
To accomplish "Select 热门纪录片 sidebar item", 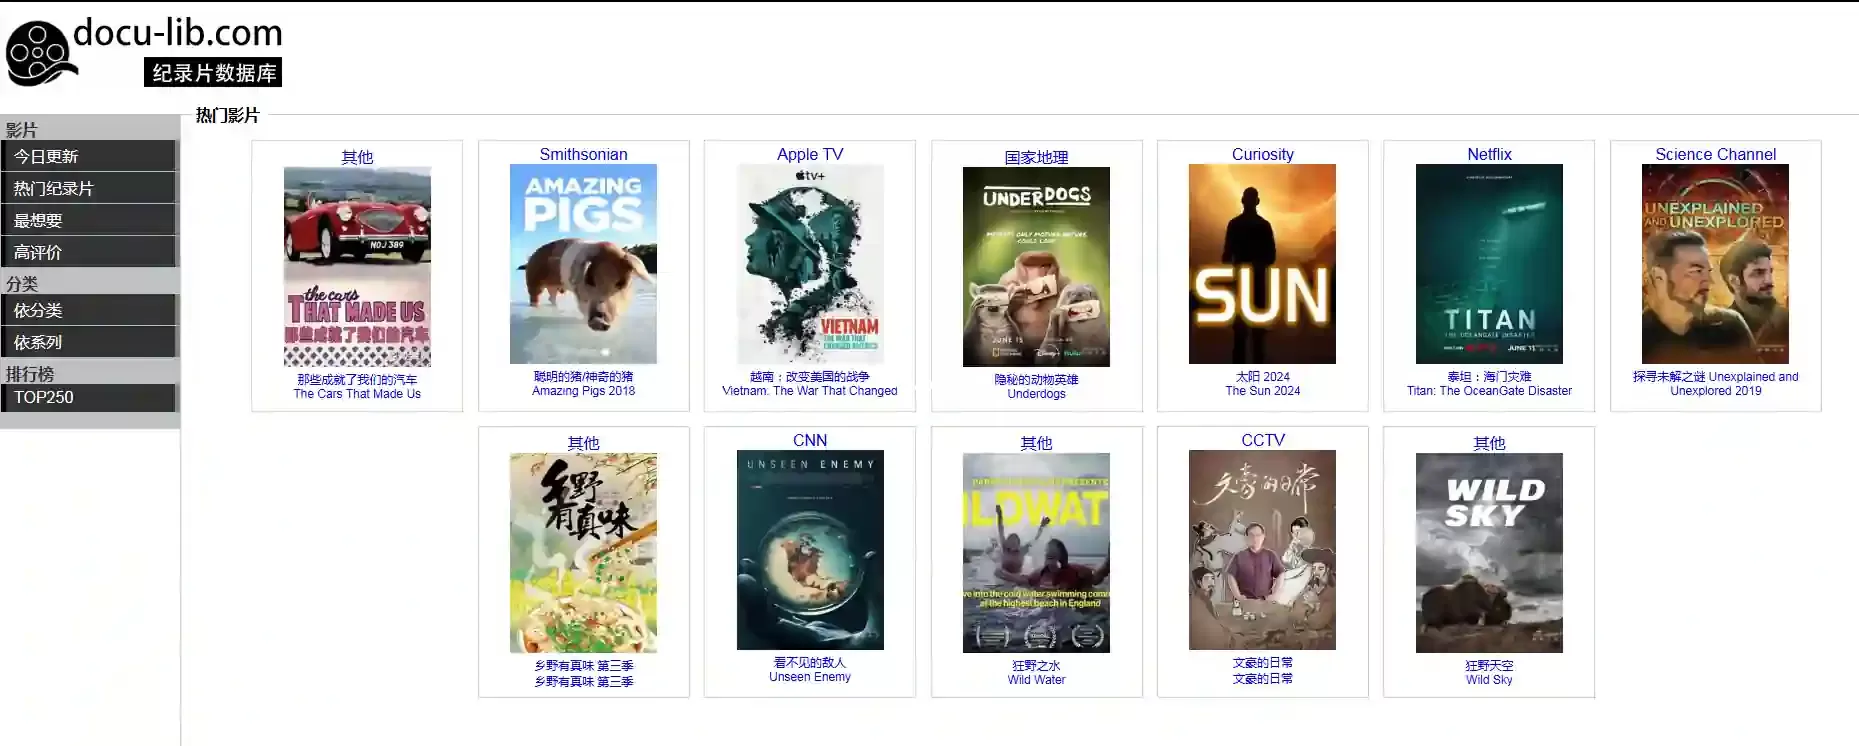I will pos(88,188).
